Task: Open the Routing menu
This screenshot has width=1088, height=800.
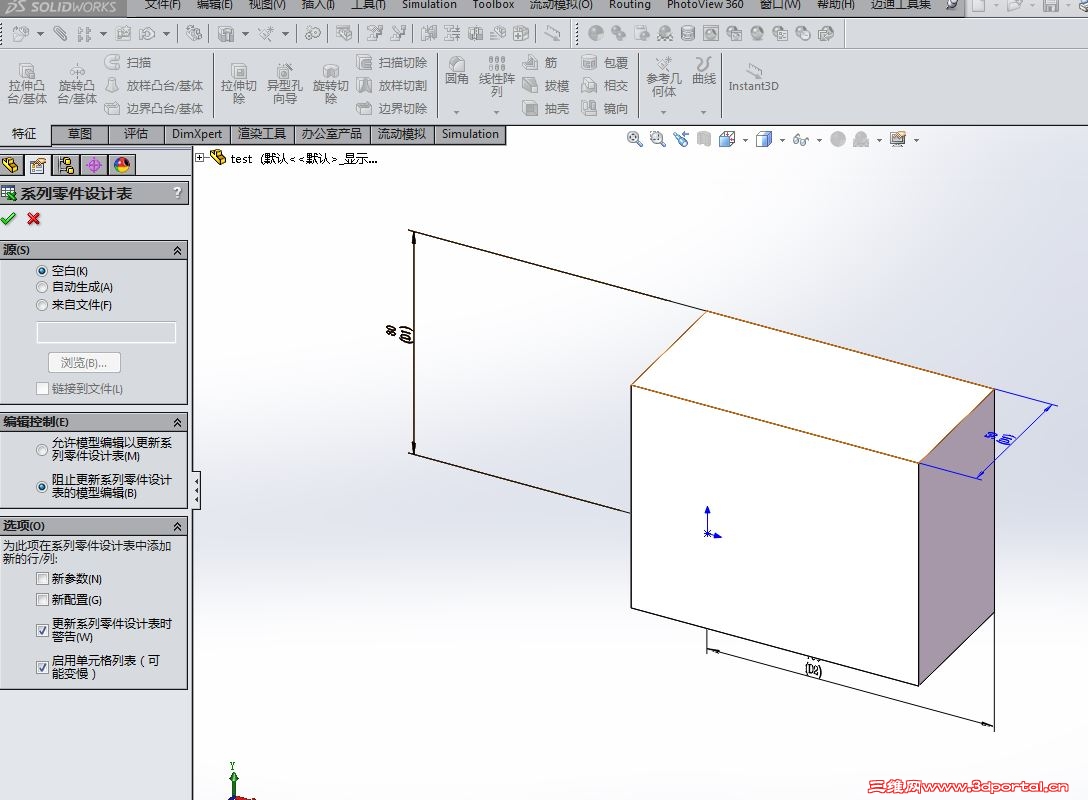Action: point(630,5)
